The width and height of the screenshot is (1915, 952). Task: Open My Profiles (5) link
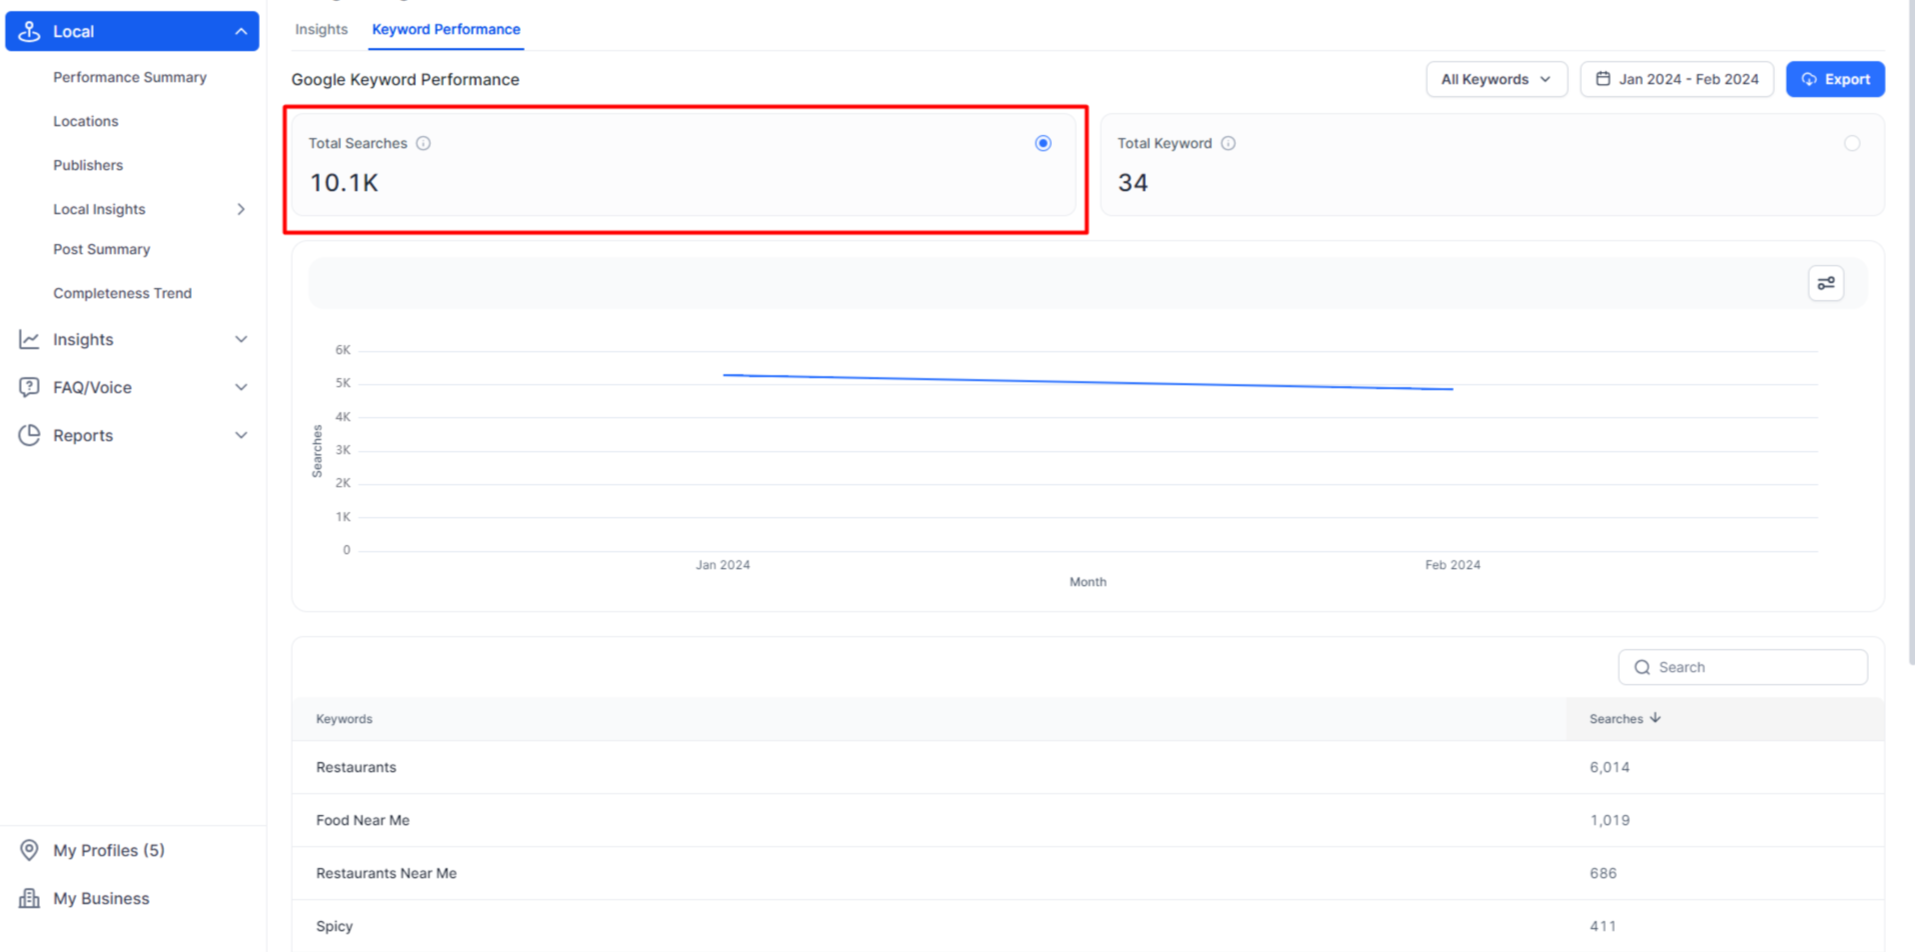click(109, 850)
